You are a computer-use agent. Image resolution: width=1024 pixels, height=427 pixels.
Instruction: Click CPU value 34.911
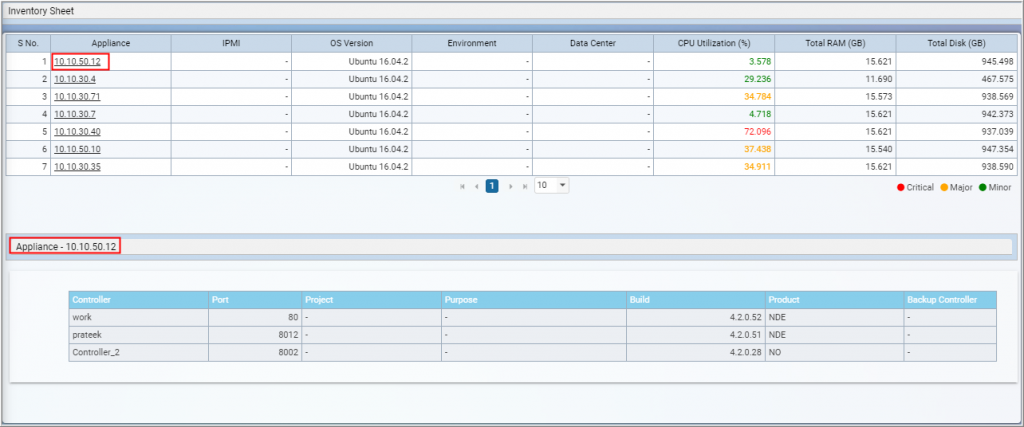pos(758,167)
